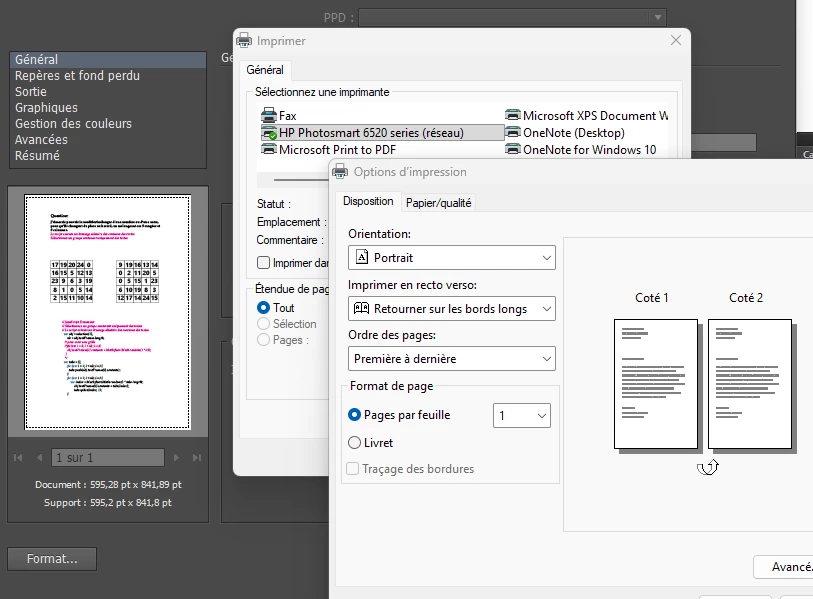This screenshot has height=599, width=813.
Task: Switch to Papier/qualité tab
Action: tap(439, 203)
